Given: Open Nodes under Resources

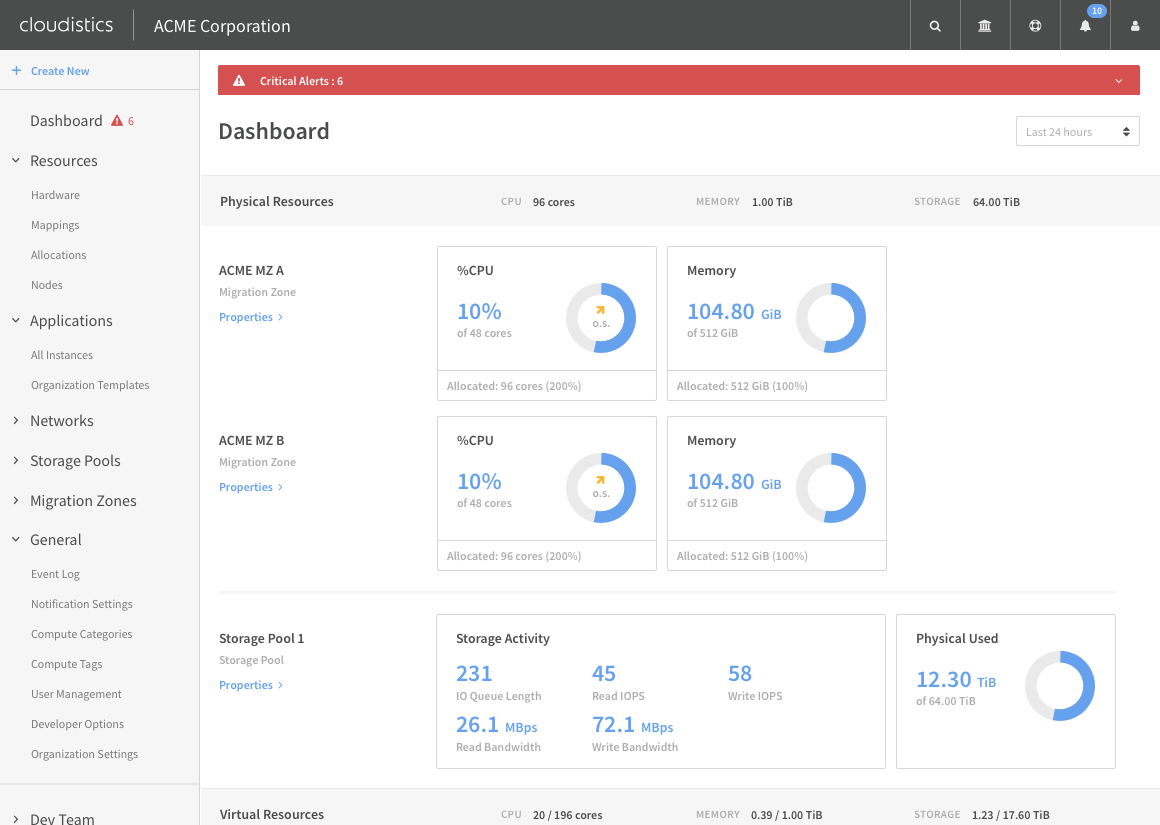Looking at the screenshot, I should 47,285.
